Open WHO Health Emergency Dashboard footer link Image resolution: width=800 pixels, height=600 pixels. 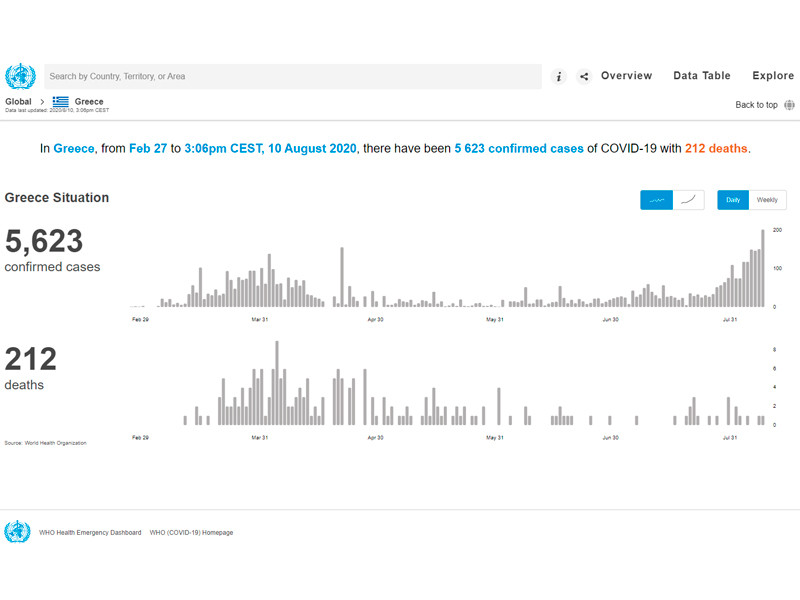pyautogui.click(x=90, y=533)
